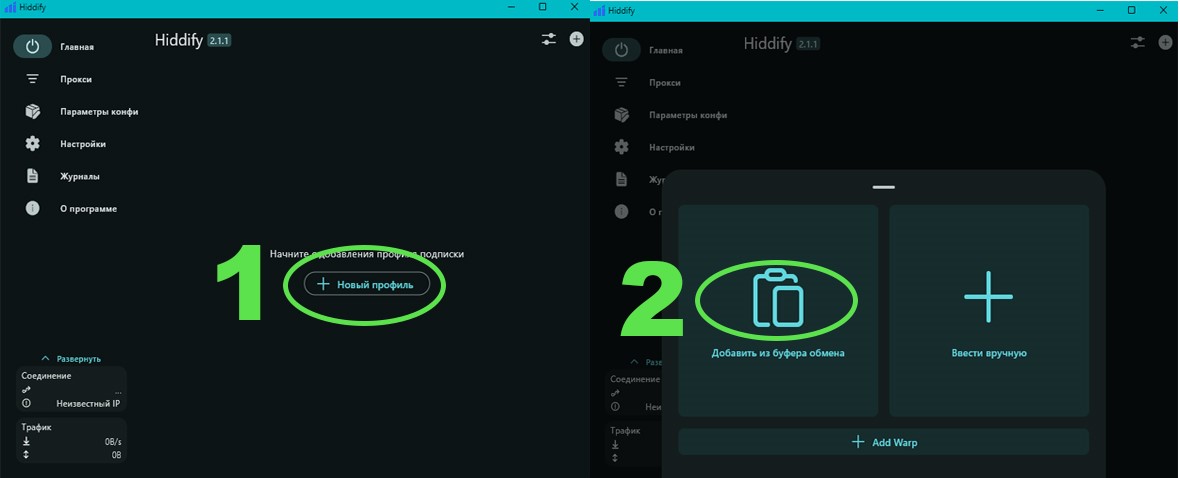Image resolution: width=1180 pixels, height=478 pixels.
Task: Maximize the left Hiddify window
Action: pyautogui.click(x=542, y=7)
